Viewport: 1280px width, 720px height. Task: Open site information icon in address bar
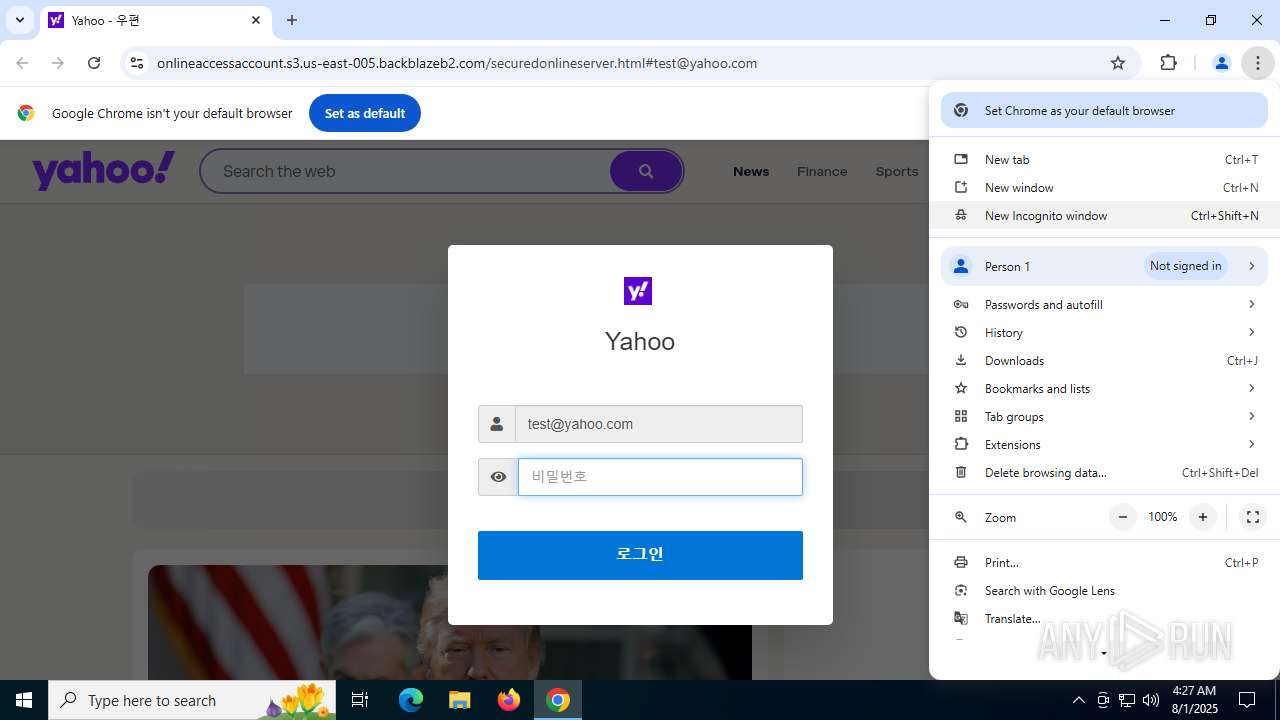coord(137,63)
